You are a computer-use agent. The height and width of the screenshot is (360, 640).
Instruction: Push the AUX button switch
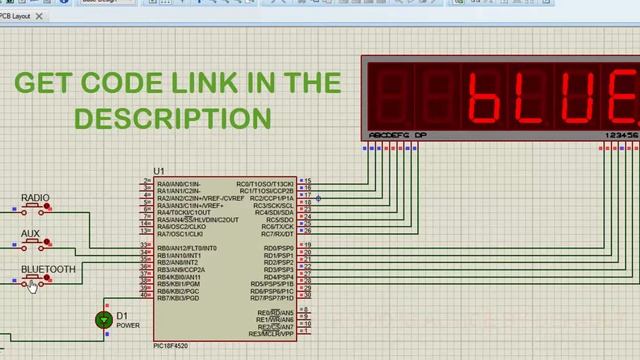pos(33,244)
